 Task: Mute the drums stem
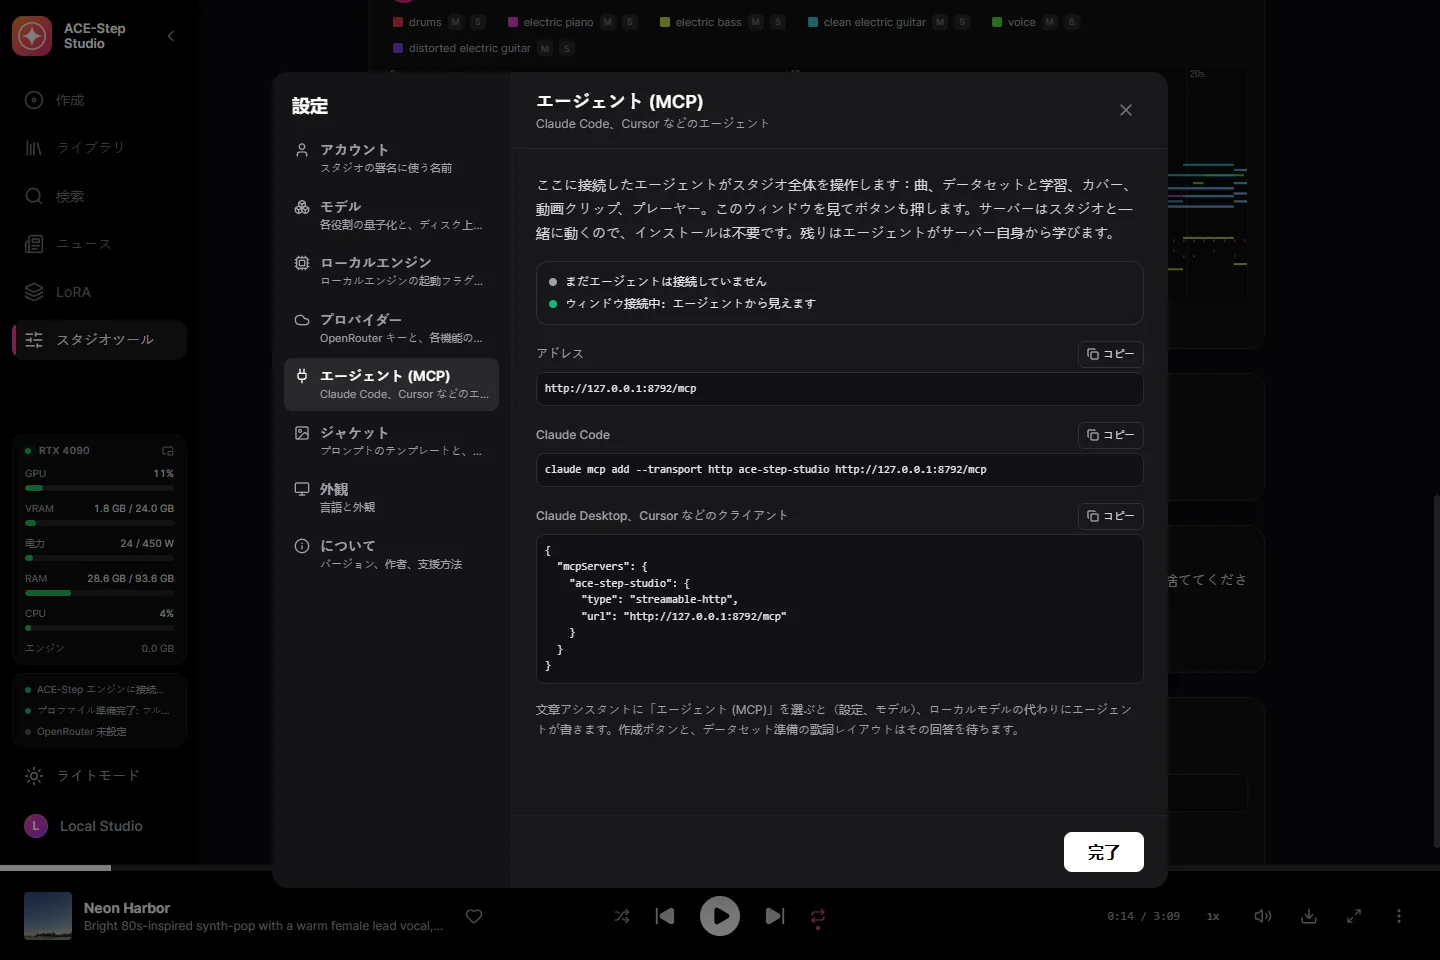click(456, 22)
